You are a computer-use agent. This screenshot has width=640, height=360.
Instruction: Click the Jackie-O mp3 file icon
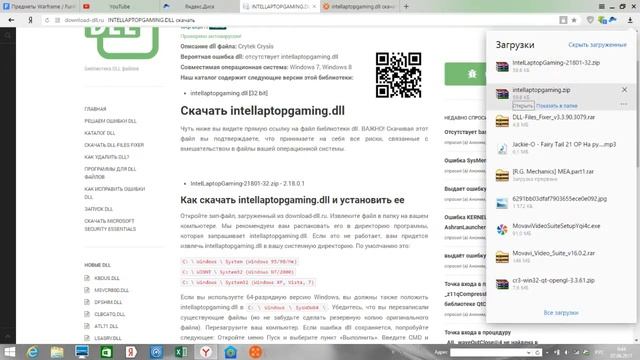point(502,148)
